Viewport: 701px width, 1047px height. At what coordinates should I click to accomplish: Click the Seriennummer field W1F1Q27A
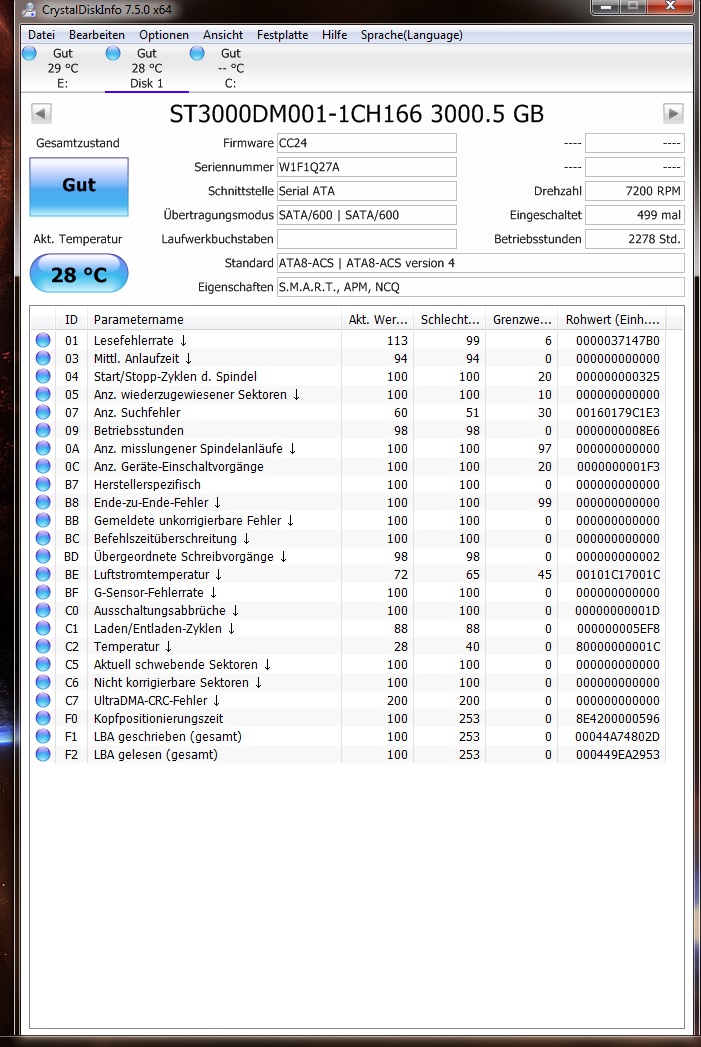[367, 167]
